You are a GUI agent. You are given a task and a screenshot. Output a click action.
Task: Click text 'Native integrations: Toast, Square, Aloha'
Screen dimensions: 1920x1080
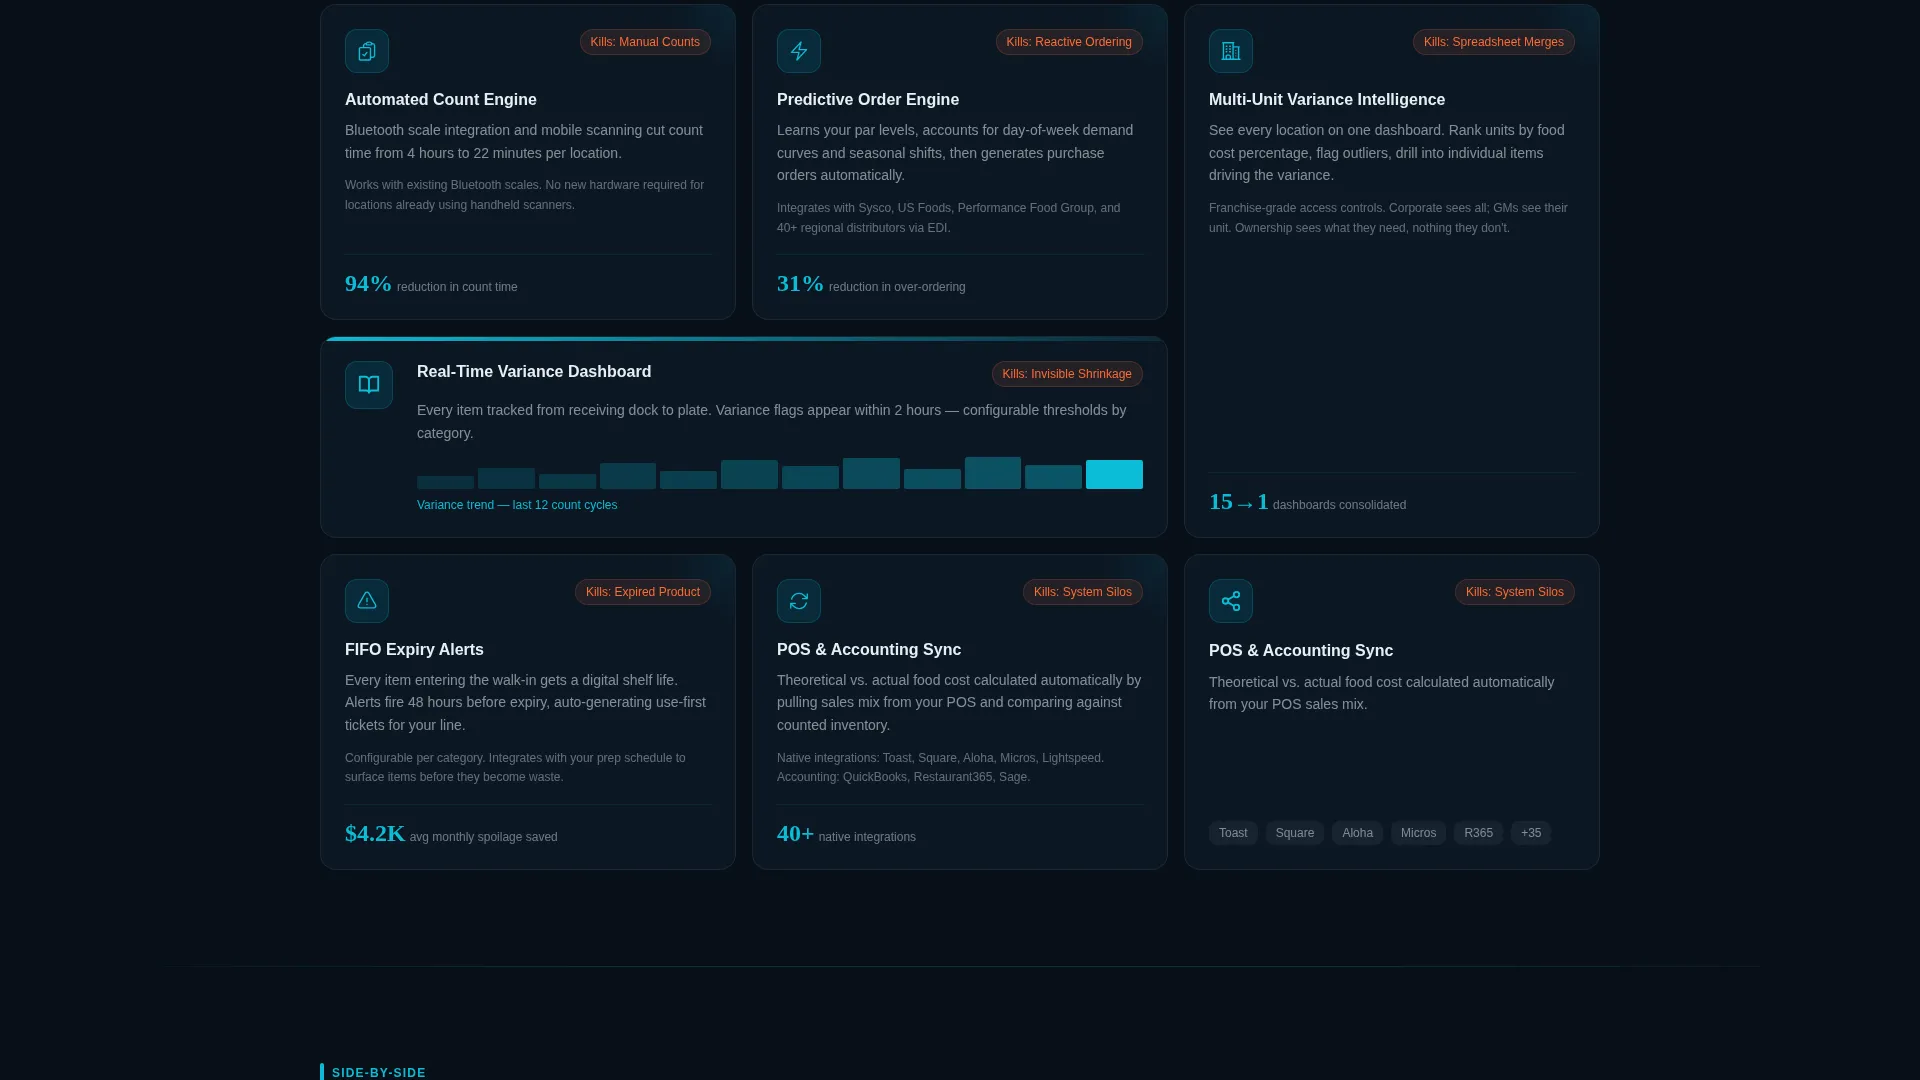pyautogui.click(x=885, y=758)
